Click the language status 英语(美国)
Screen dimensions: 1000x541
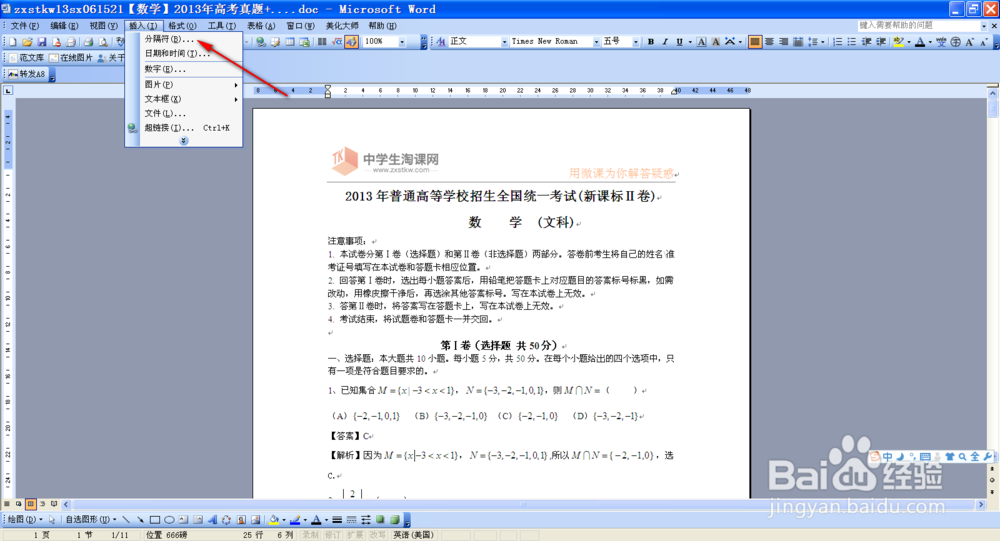(413, 535)
